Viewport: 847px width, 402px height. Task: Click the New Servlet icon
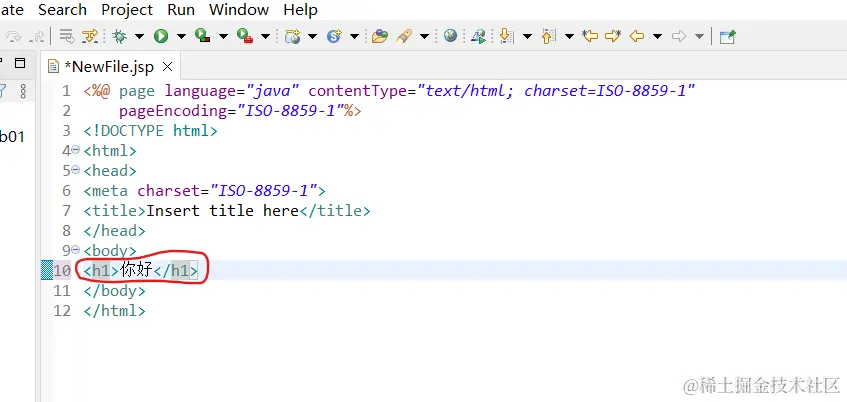pos(334,36)
